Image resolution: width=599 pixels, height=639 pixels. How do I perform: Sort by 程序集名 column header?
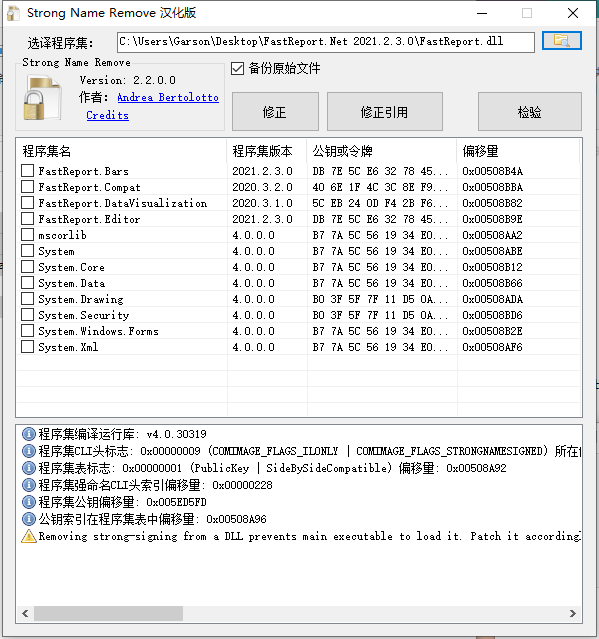coord(121,151)
